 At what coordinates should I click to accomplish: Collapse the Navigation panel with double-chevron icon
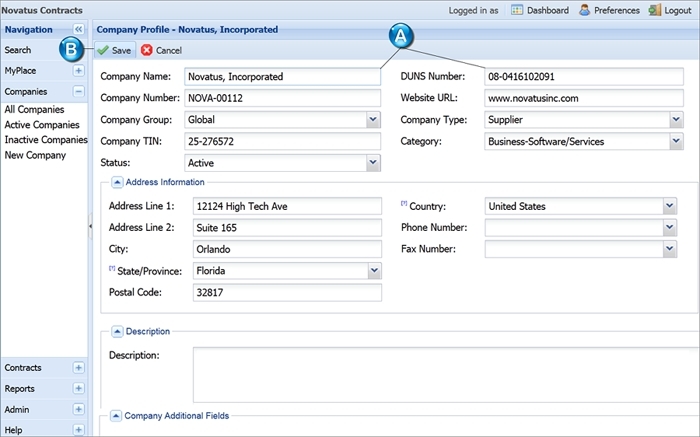coord(79,29)
